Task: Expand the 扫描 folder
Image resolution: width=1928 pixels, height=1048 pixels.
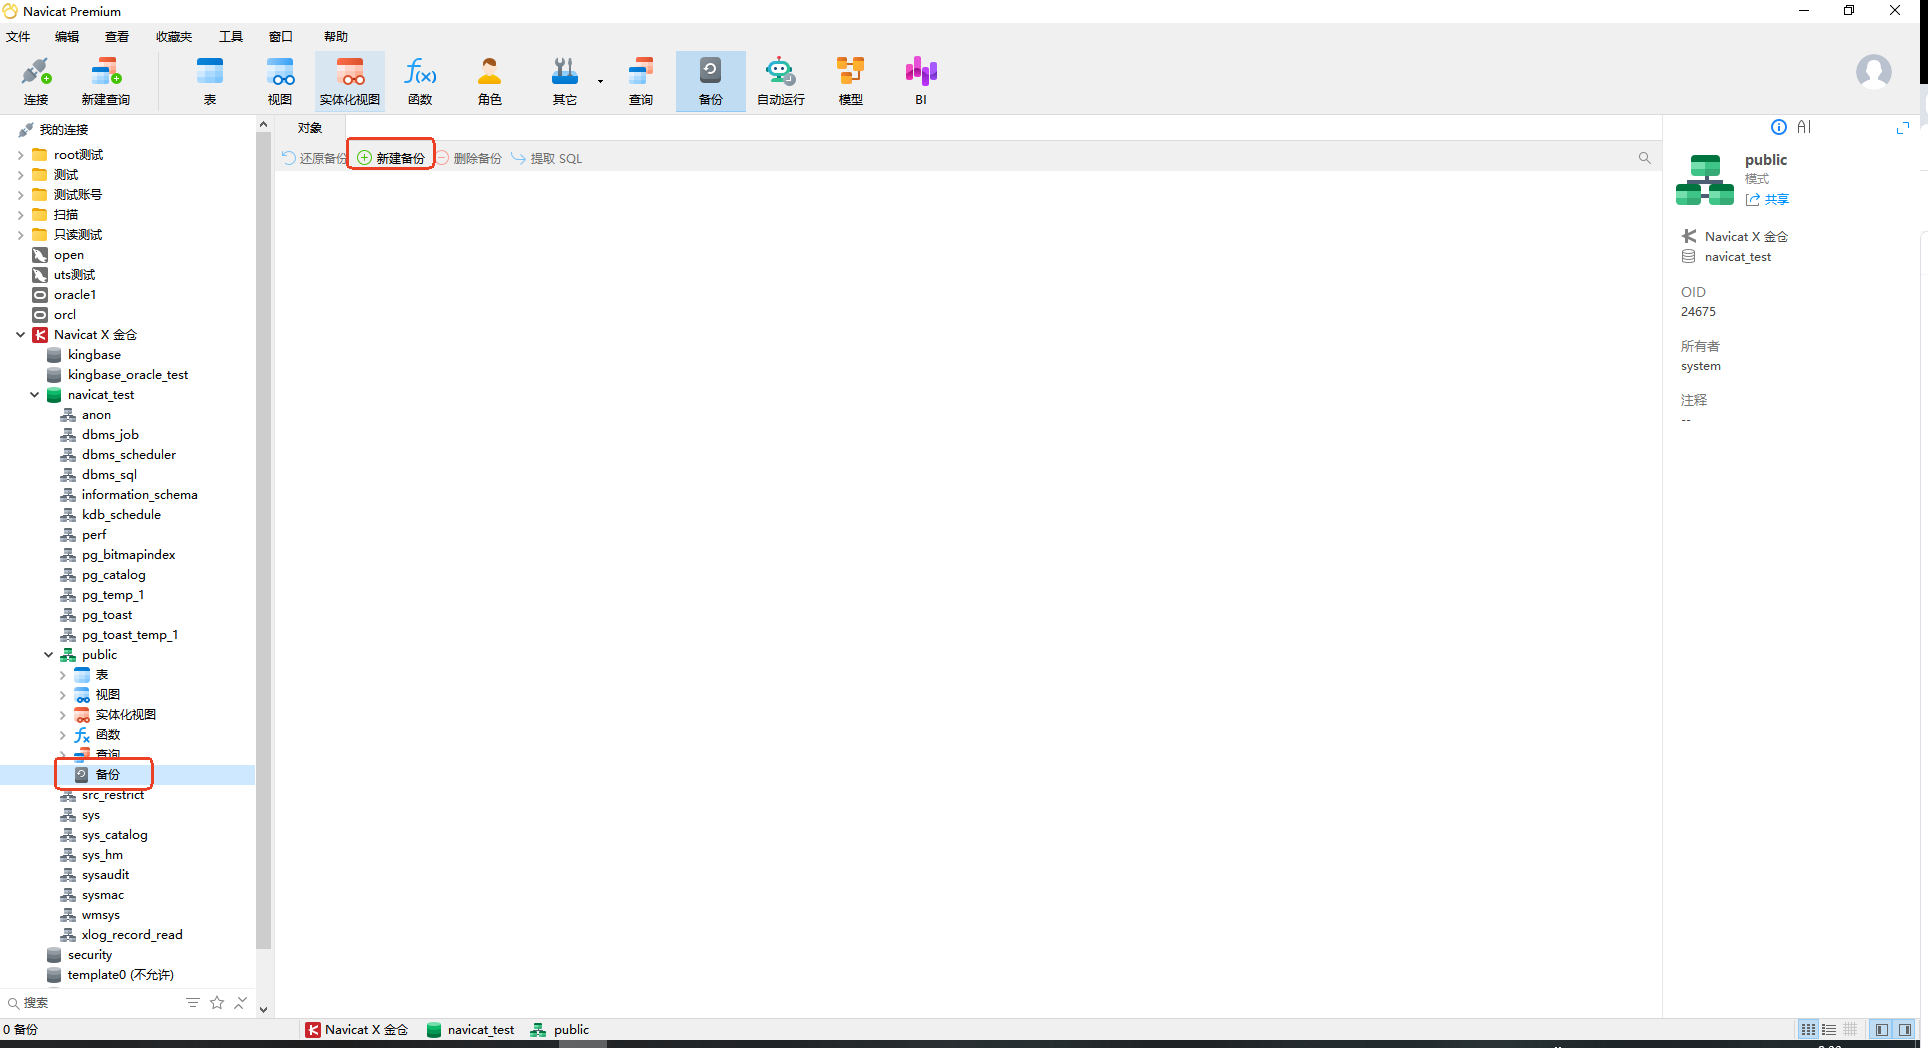Action: coord(21,215)
